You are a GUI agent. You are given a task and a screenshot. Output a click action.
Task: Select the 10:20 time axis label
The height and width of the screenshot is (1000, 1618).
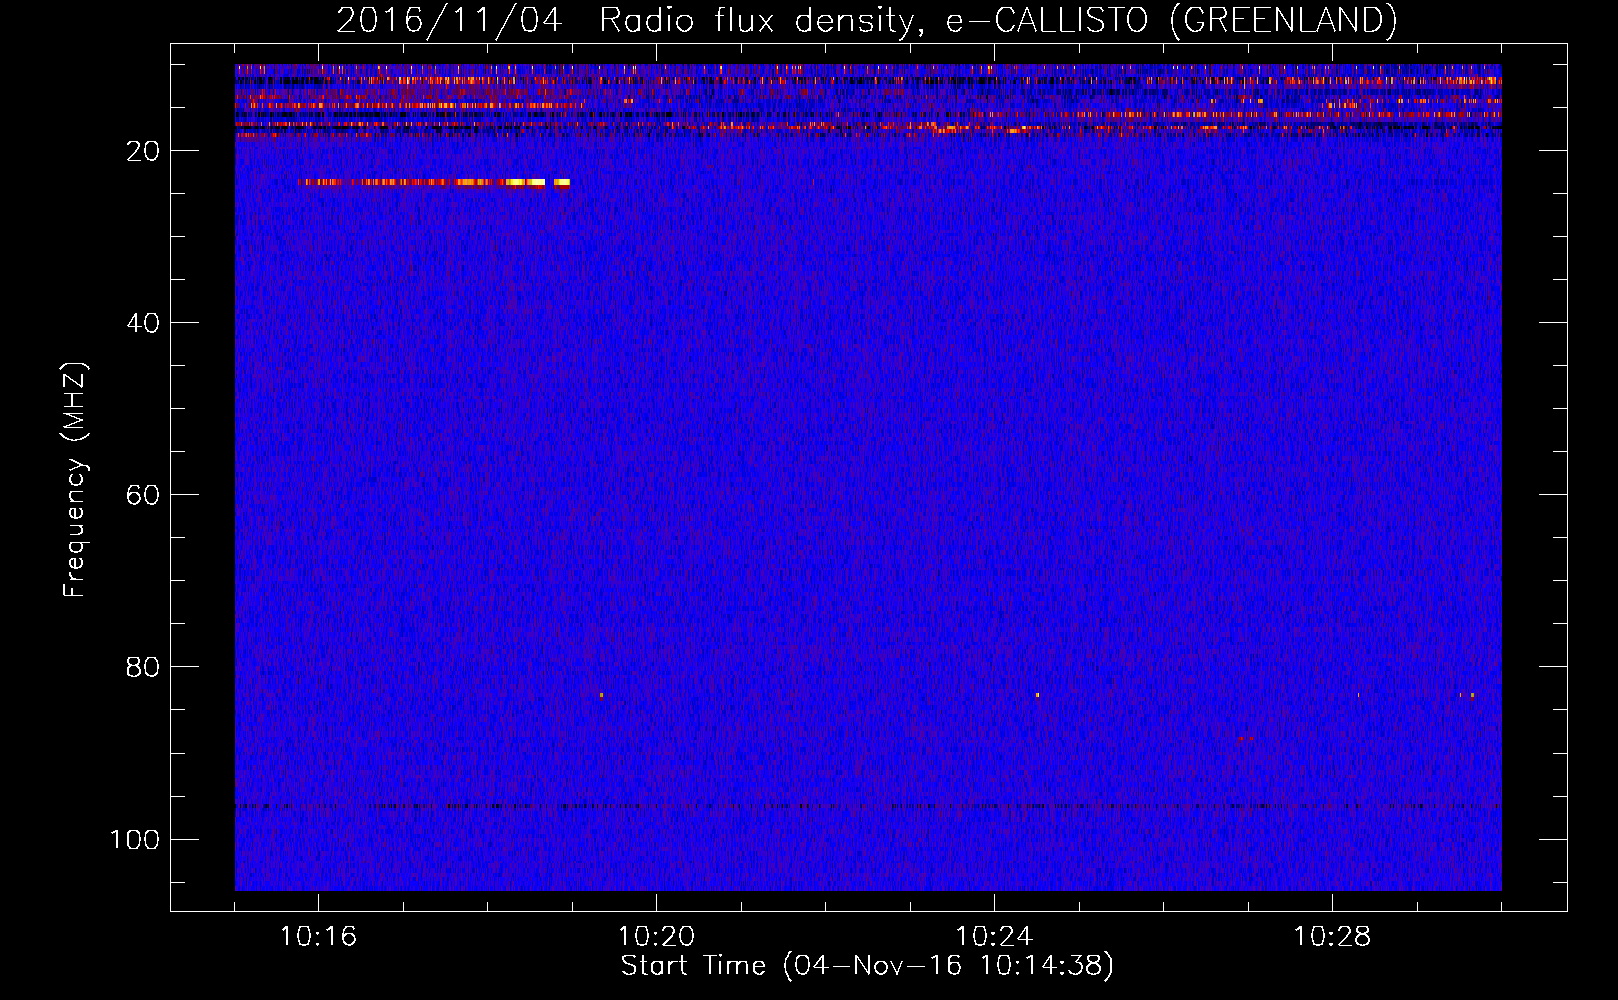[656, 937]
